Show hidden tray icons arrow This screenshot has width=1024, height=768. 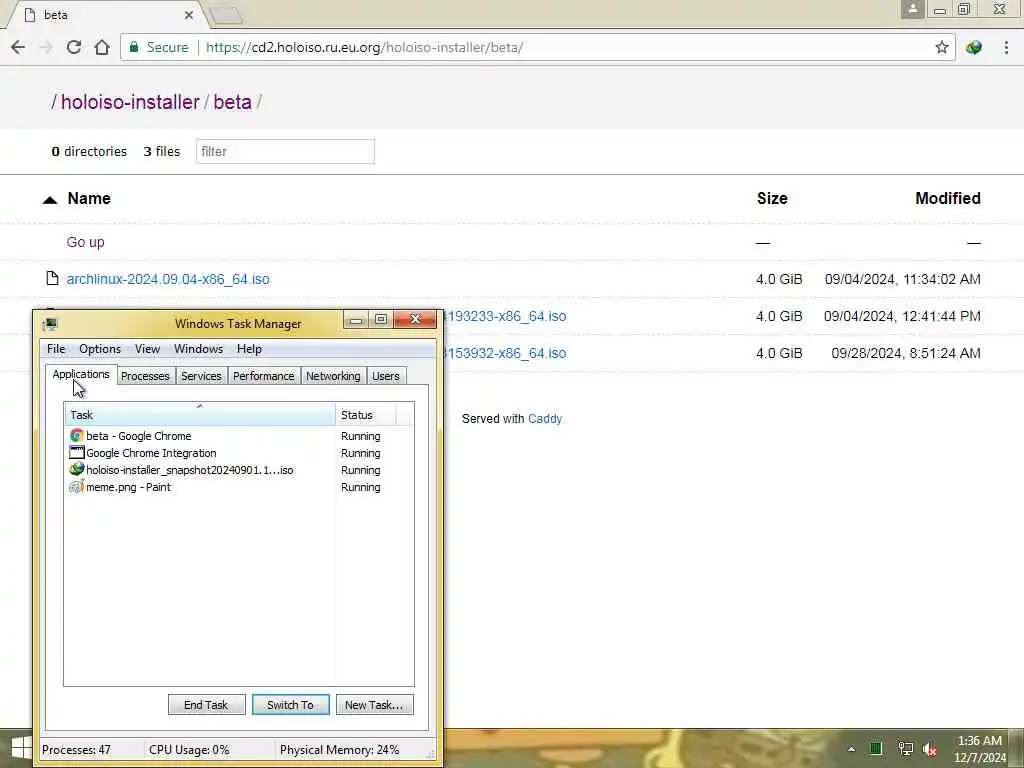coord(851,749)
